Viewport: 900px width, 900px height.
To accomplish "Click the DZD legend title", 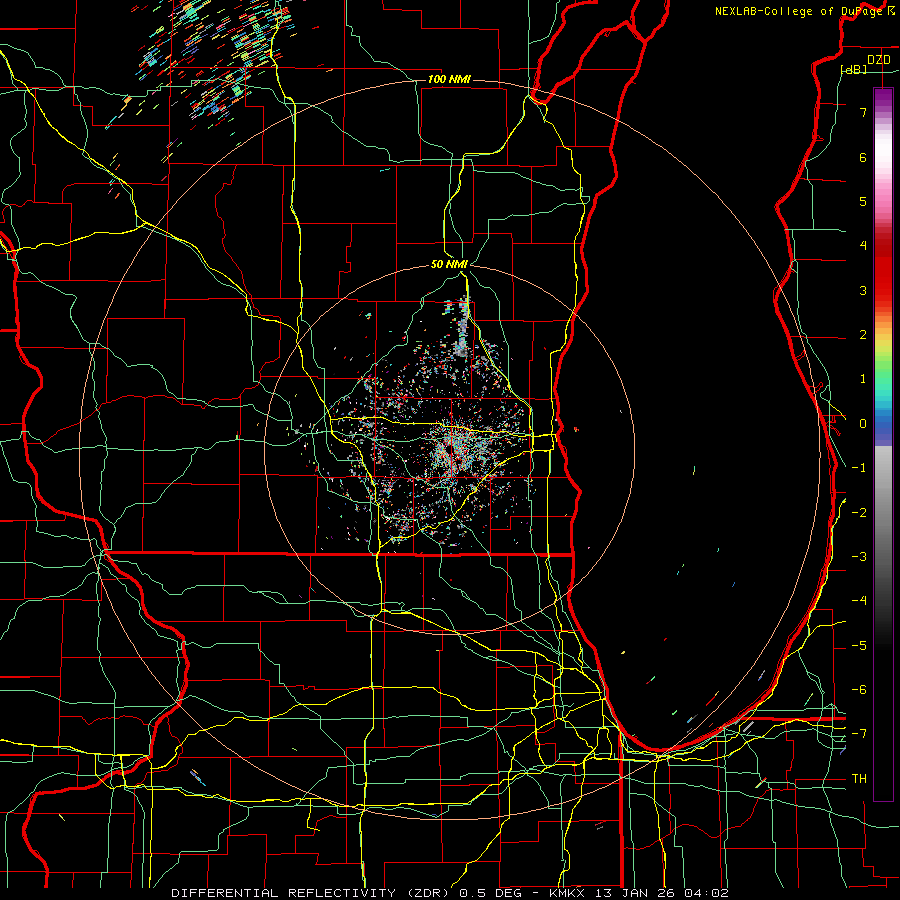I will (x=878, y=60).
